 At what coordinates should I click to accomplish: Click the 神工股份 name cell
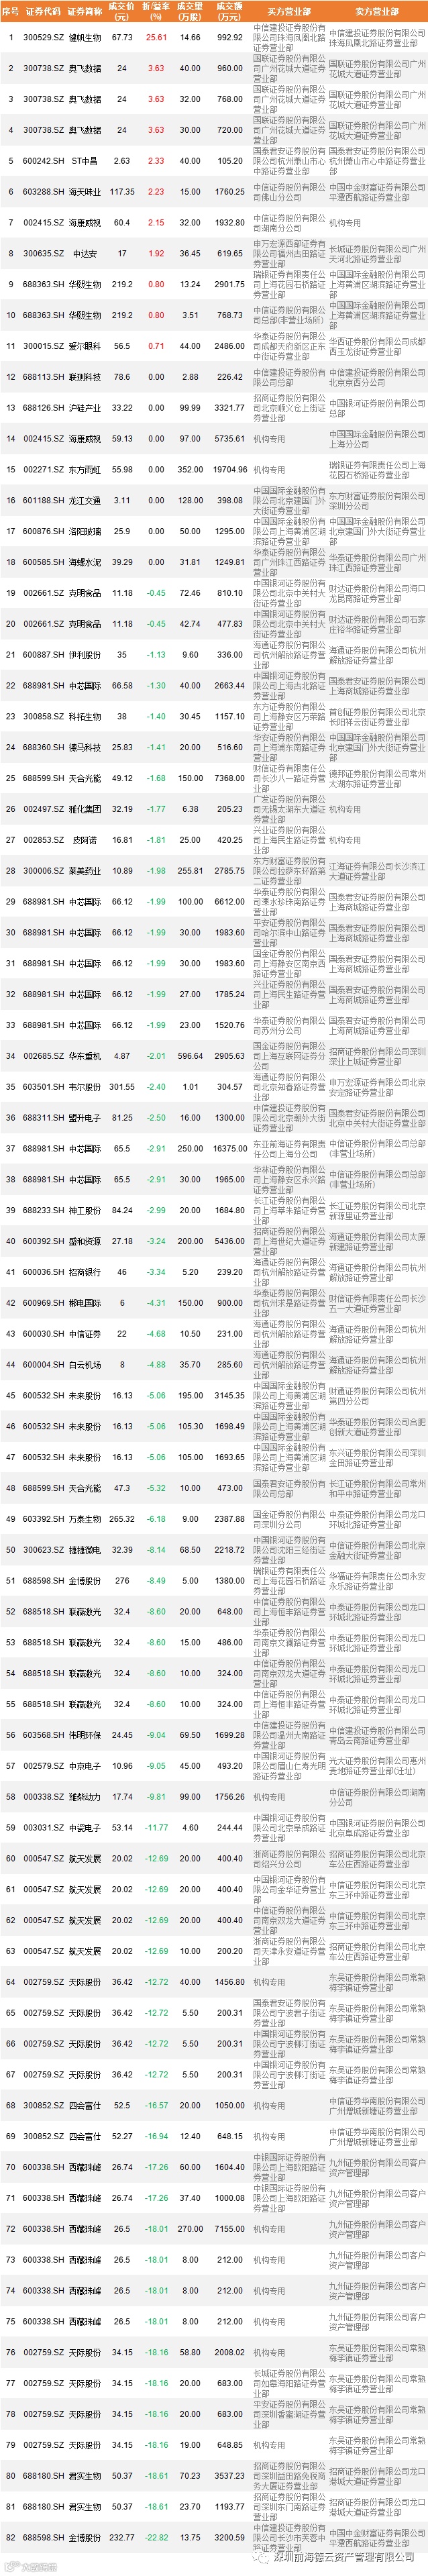(x=84, y=1211)
